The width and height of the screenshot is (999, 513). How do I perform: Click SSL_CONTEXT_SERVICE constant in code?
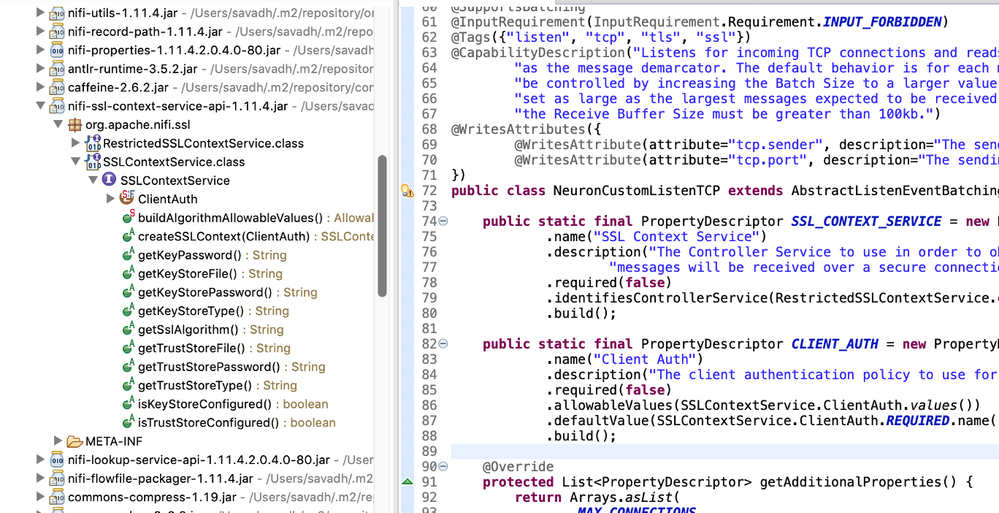click(x=866, y=221)
